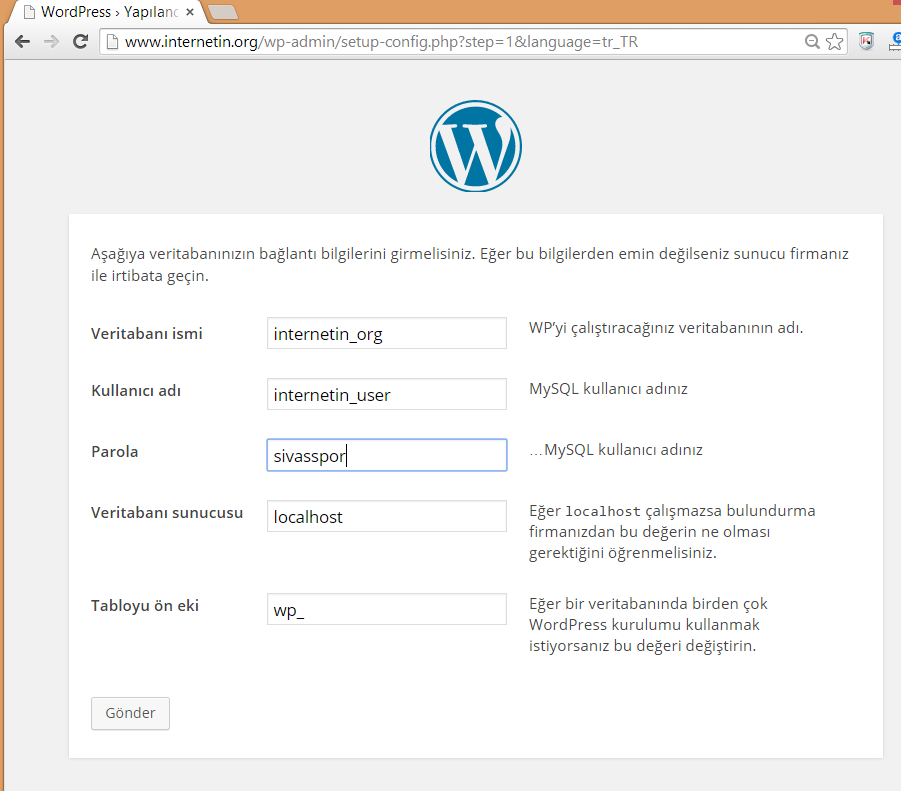This screenshot has height=791, width=901.
Task: Click the Veritabanı sunucusu localhost field
Action: [x=387, y=516]
